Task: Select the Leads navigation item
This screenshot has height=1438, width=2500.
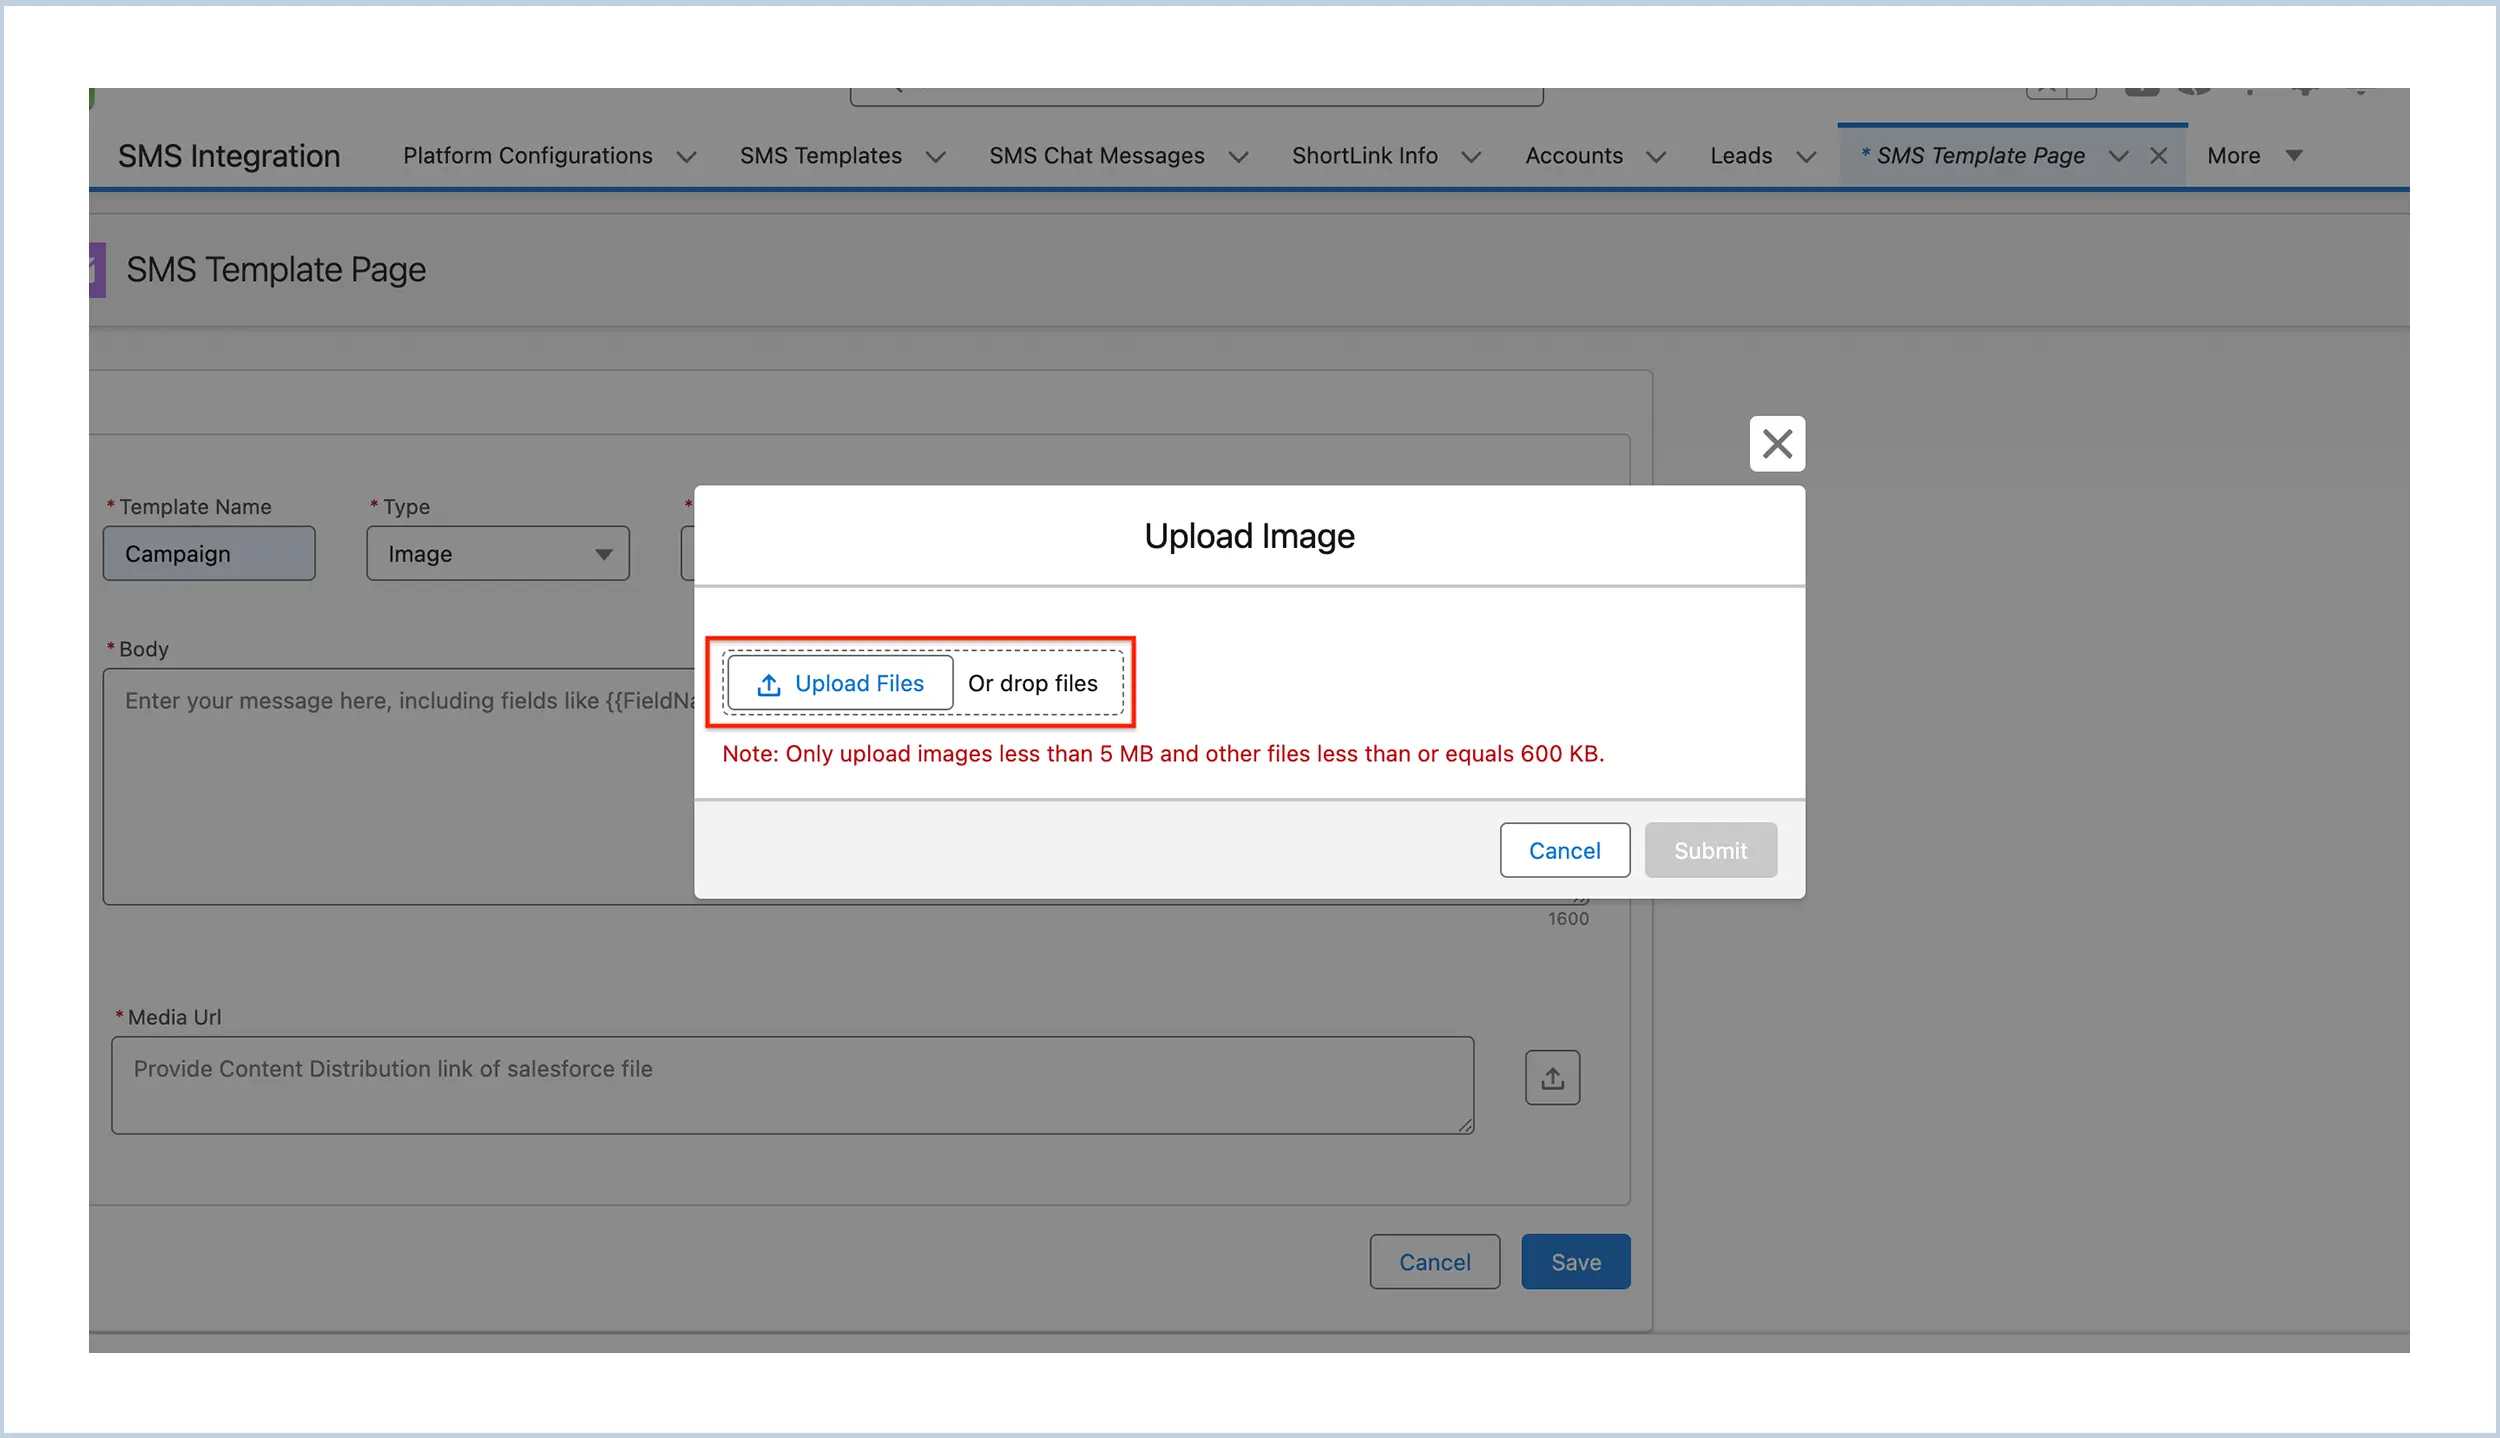Action: 1740,155
